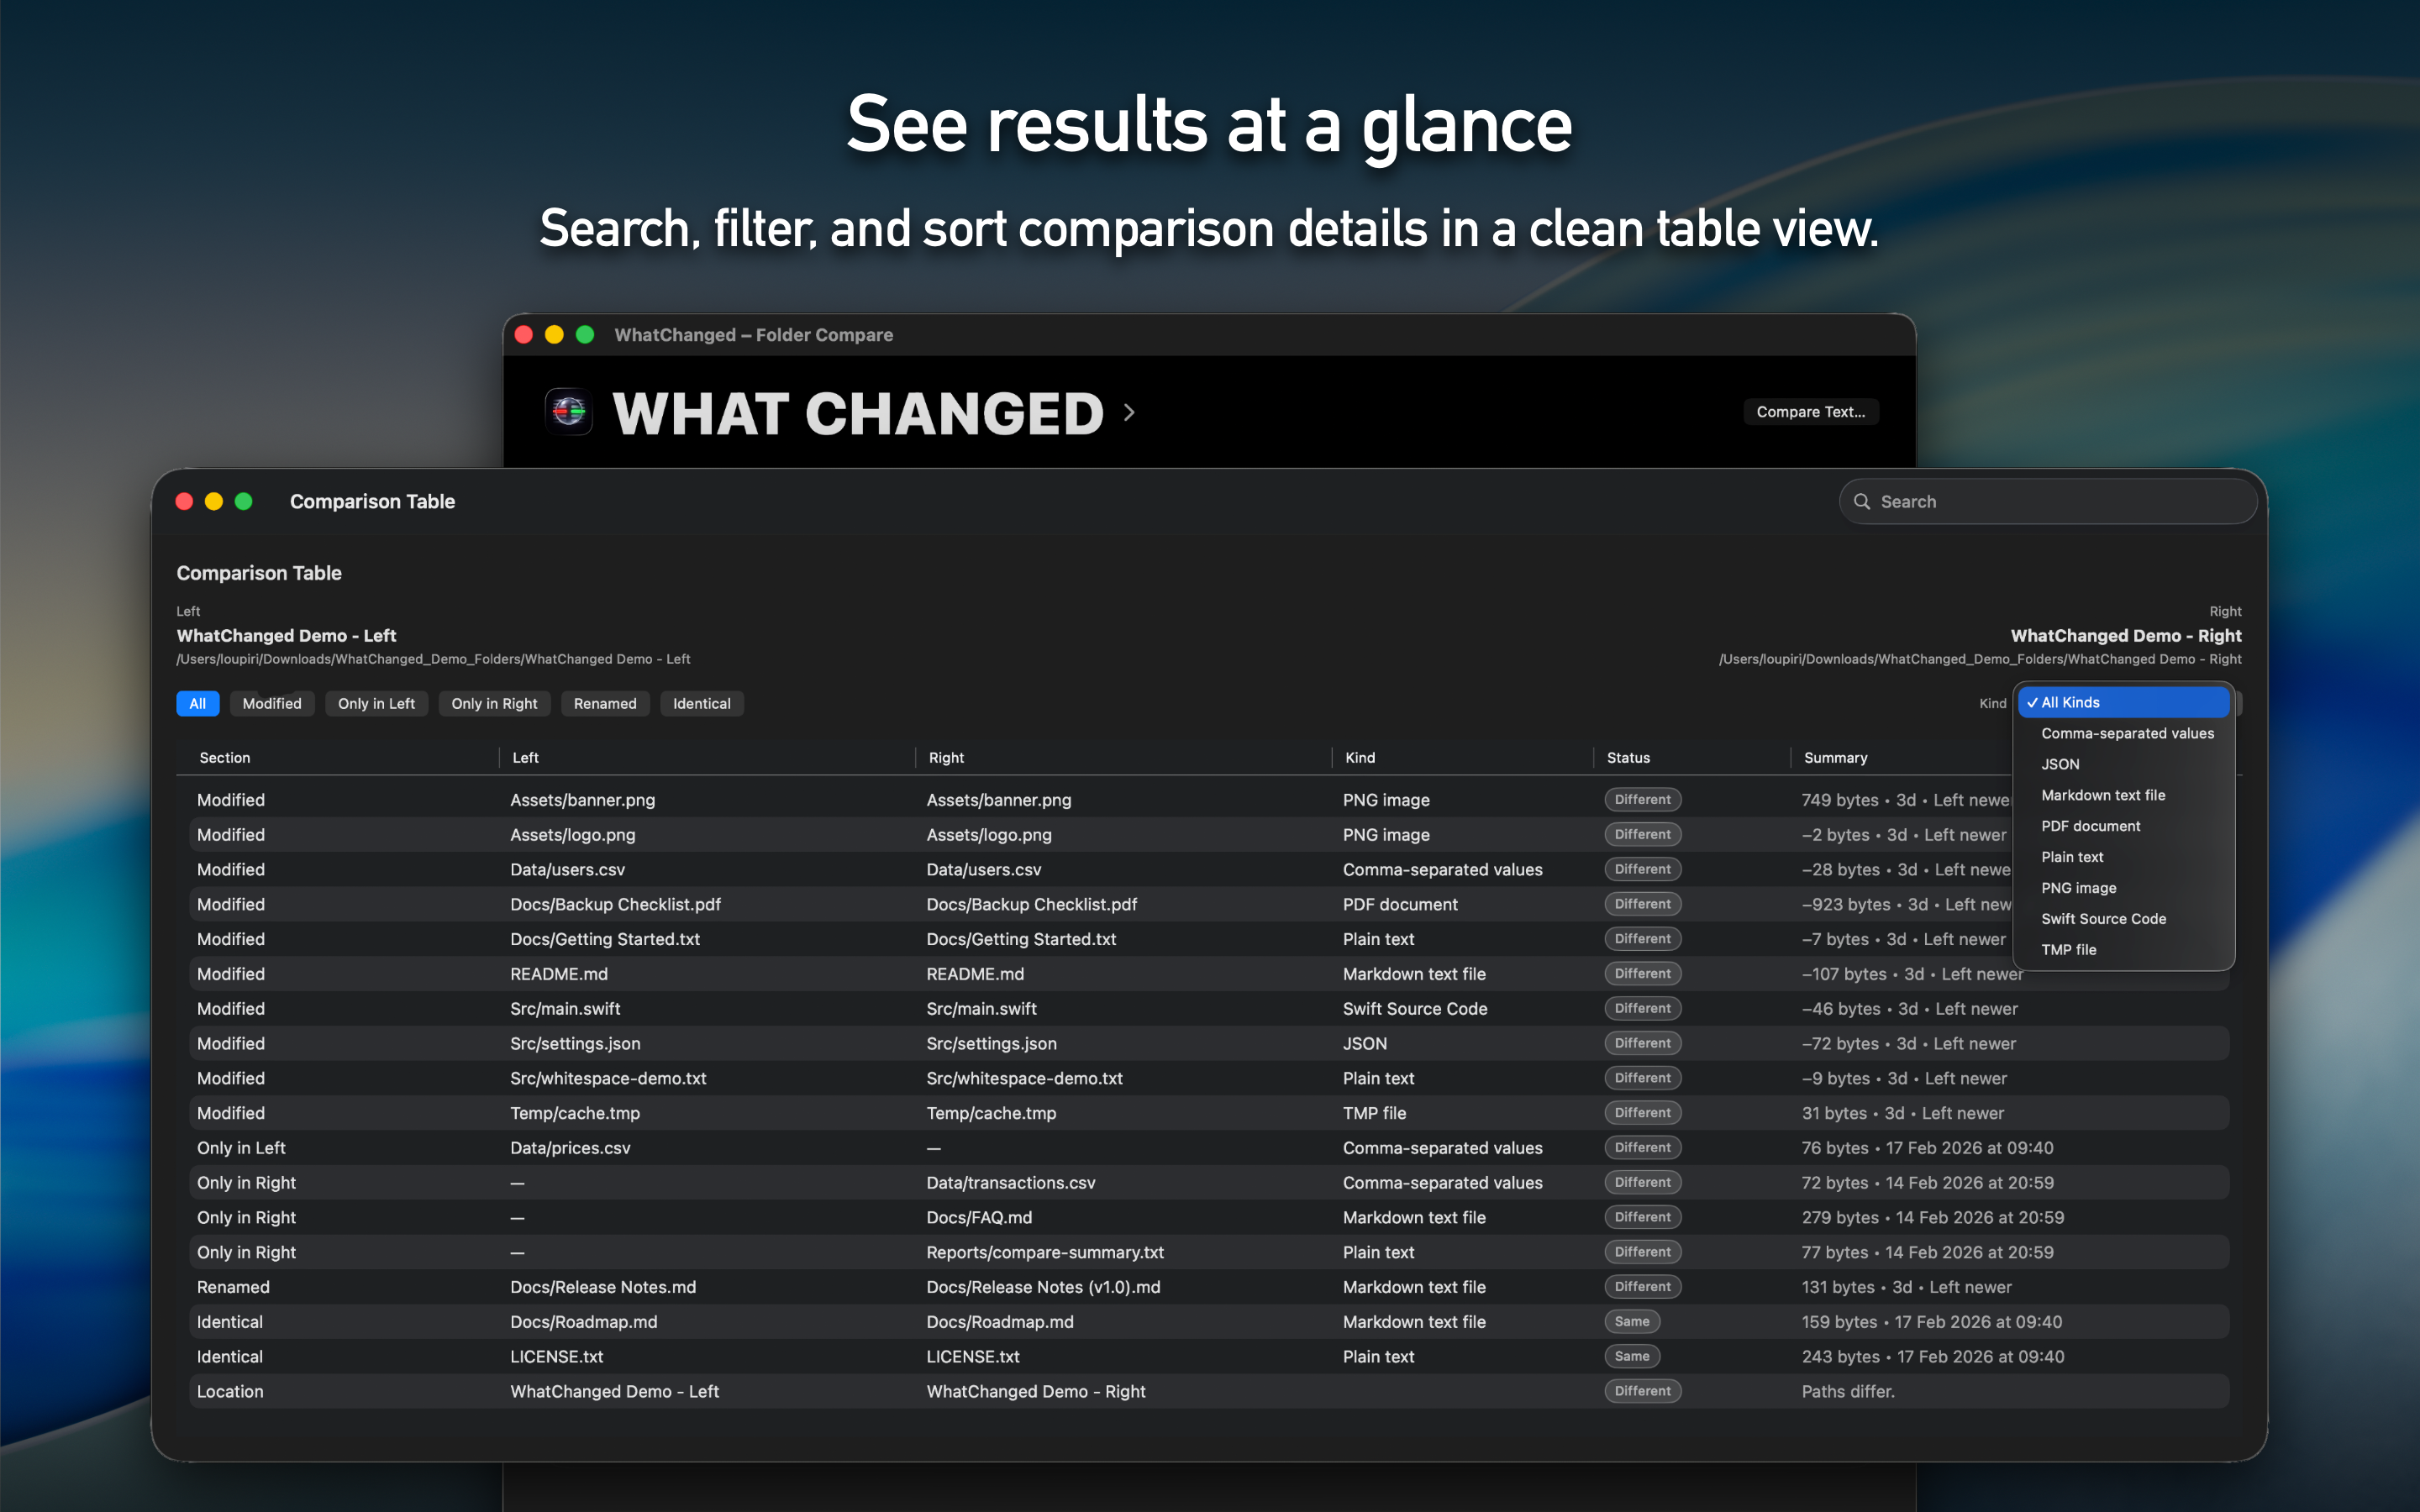The height and width of the screenshot is (1512, 2420).
Task: Click Docs/Getting Started.txt in Right column
Action: (x=1021, y=939)
